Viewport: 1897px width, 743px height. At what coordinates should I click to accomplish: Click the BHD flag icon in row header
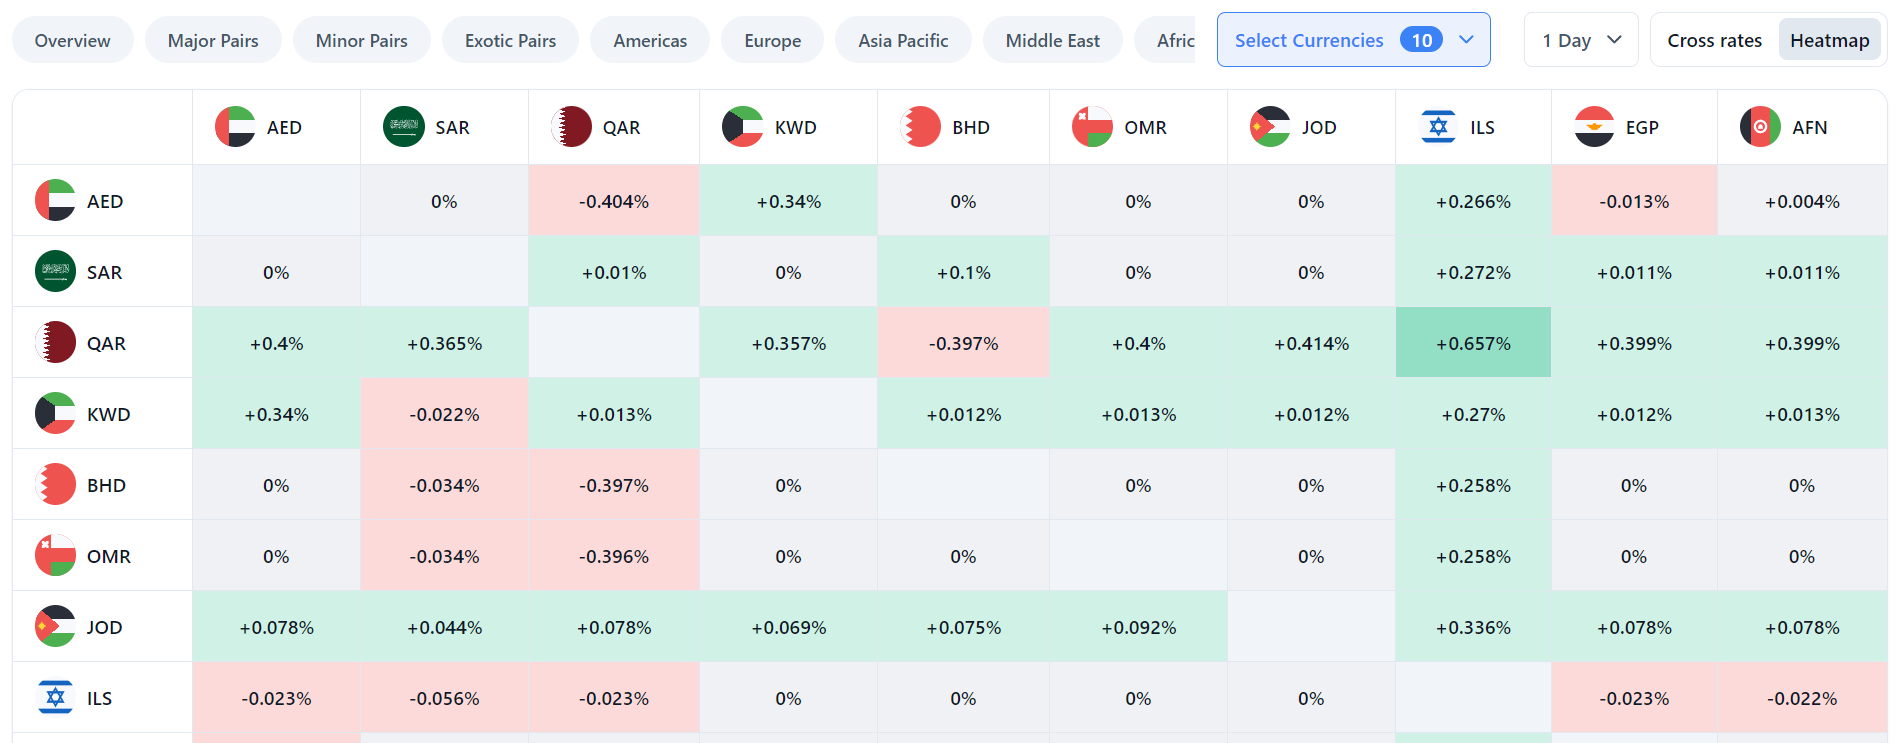[55, 485]
